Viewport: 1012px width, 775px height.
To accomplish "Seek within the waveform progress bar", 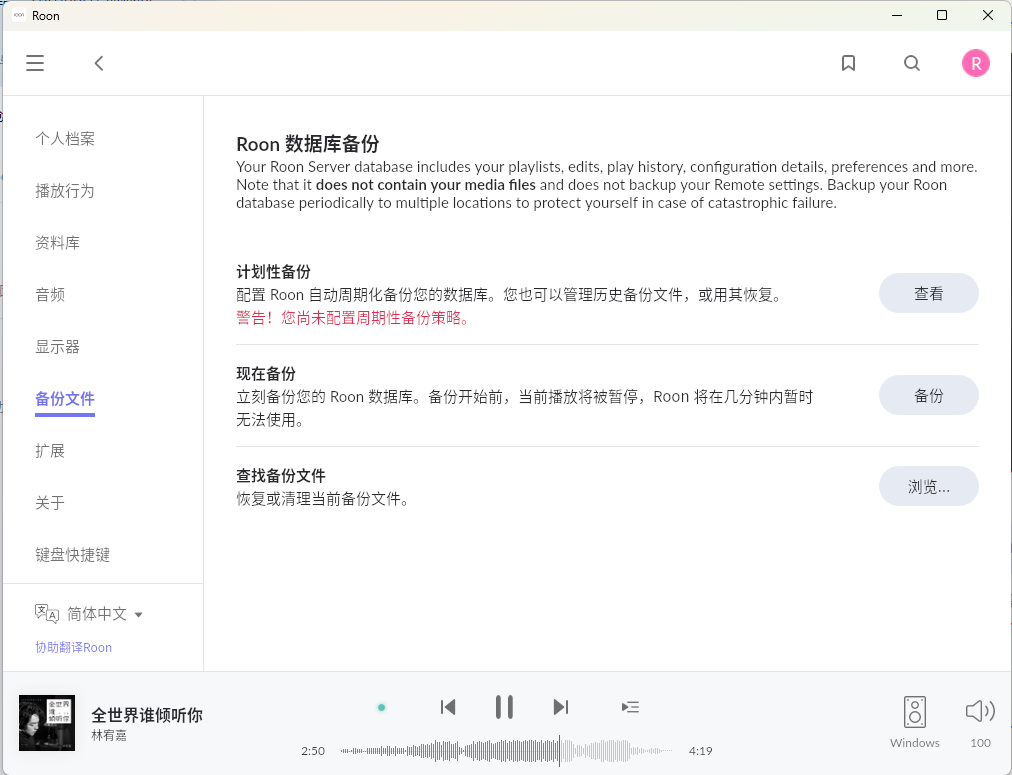I will pyautogui.click(x=507, y=751).
